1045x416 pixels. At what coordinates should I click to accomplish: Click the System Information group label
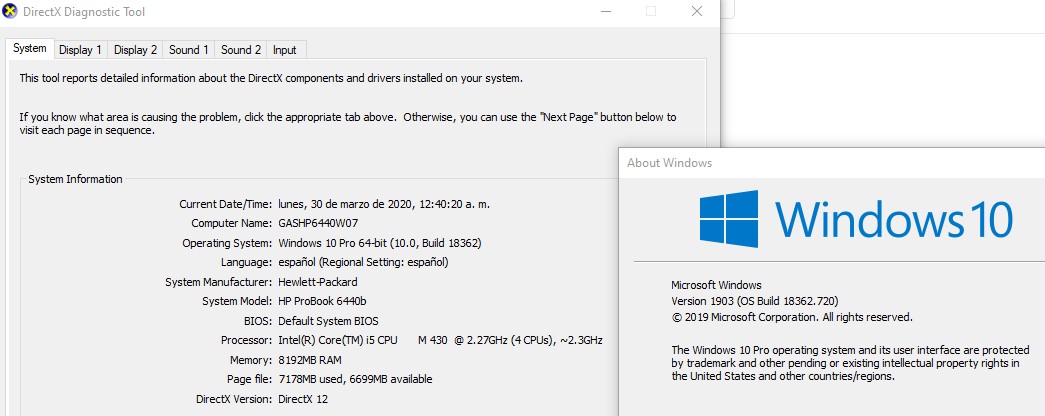point(75,179)
